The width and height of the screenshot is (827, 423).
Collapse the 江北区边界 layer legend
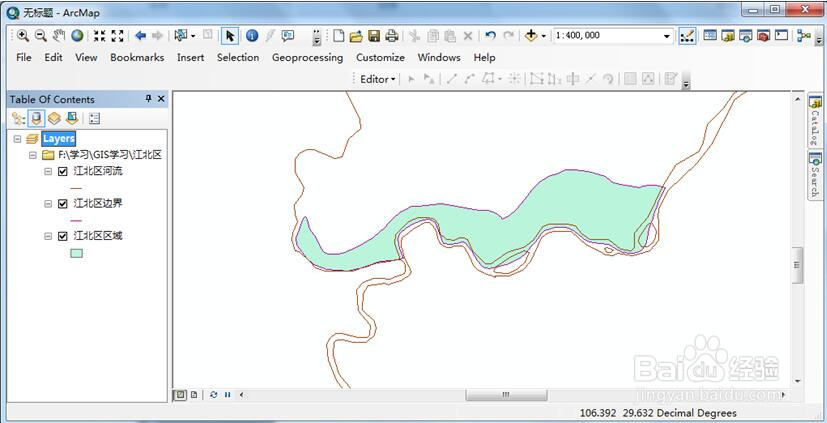[x=48, y=204]
